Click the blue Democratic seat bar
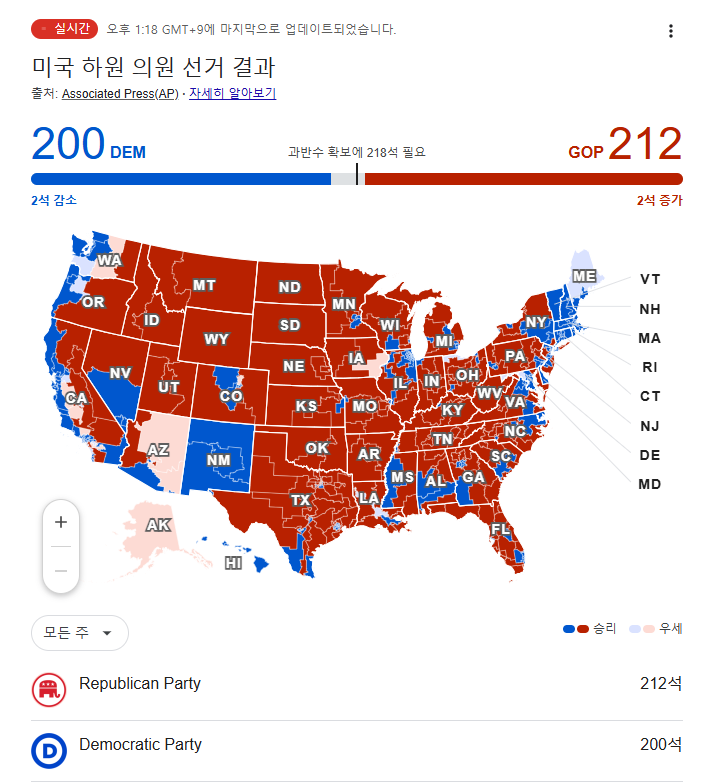714x784 pixels. coord(180,179)
